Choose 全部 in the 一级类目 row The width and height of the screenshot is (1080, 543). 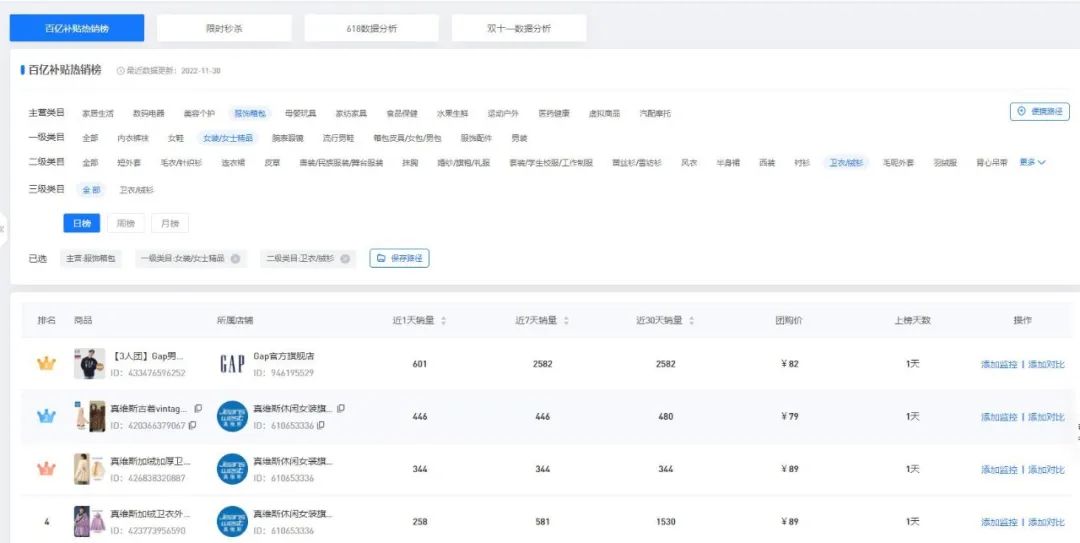(x=90, y=138)
